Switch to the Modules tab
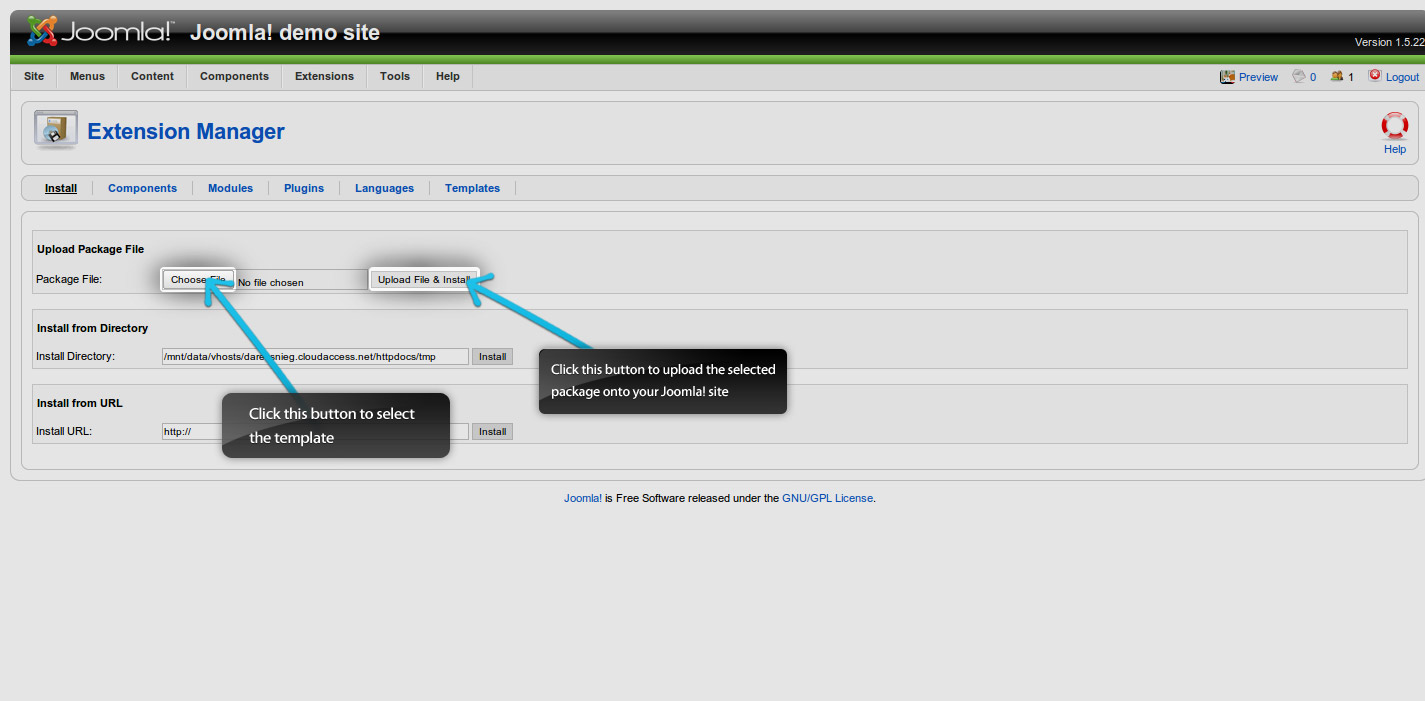 click(230, 188)
